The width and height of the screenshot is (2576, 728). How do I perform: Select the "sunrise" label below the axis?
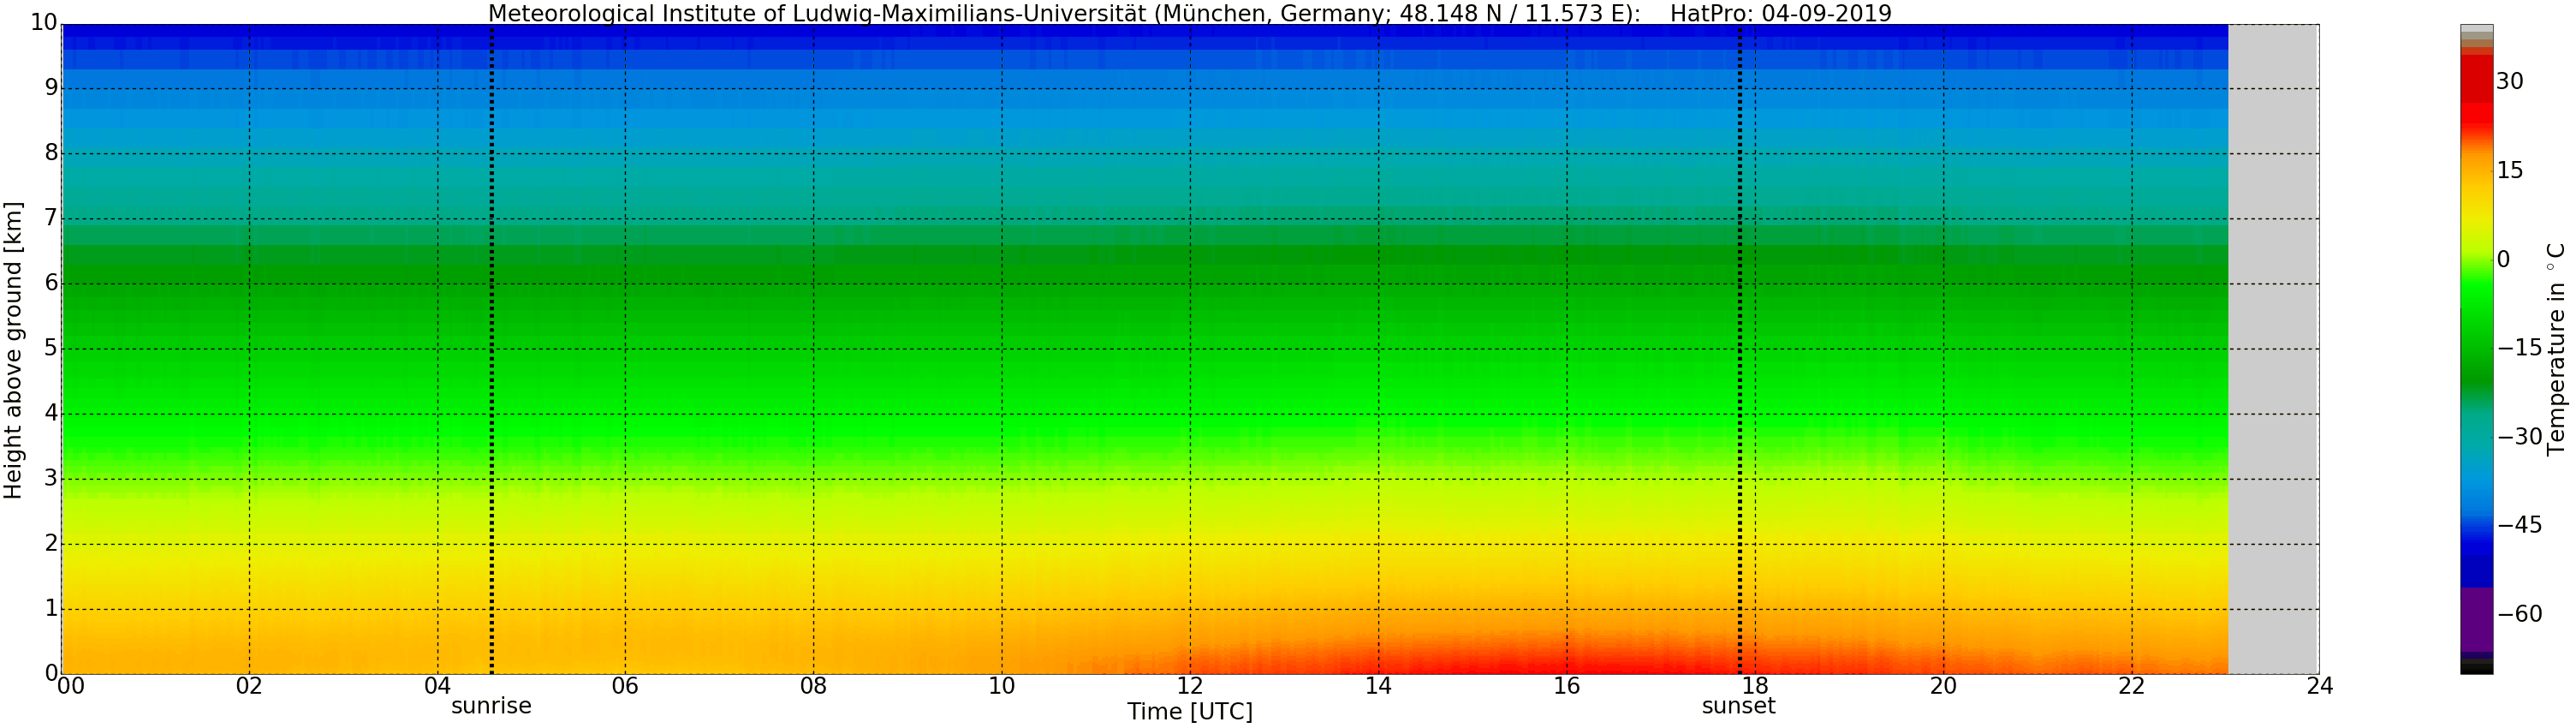(x=491, y=706)
